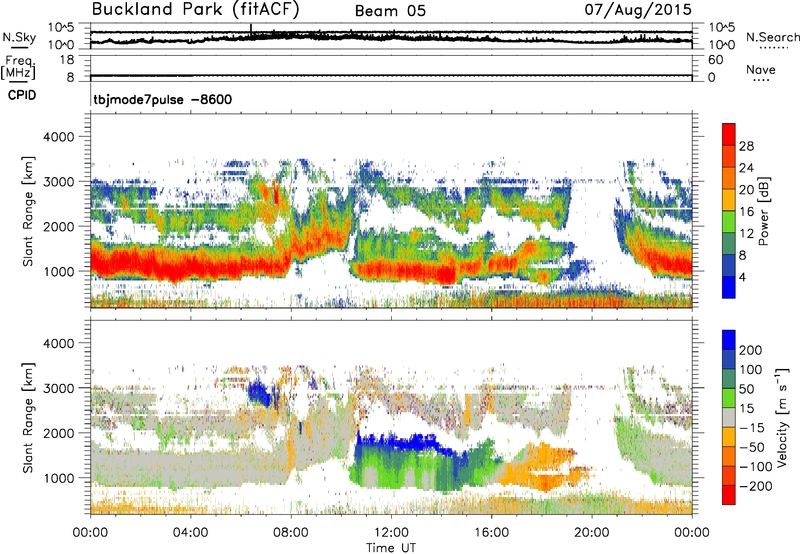Click the 'Beam 05' label

[390, 11]
